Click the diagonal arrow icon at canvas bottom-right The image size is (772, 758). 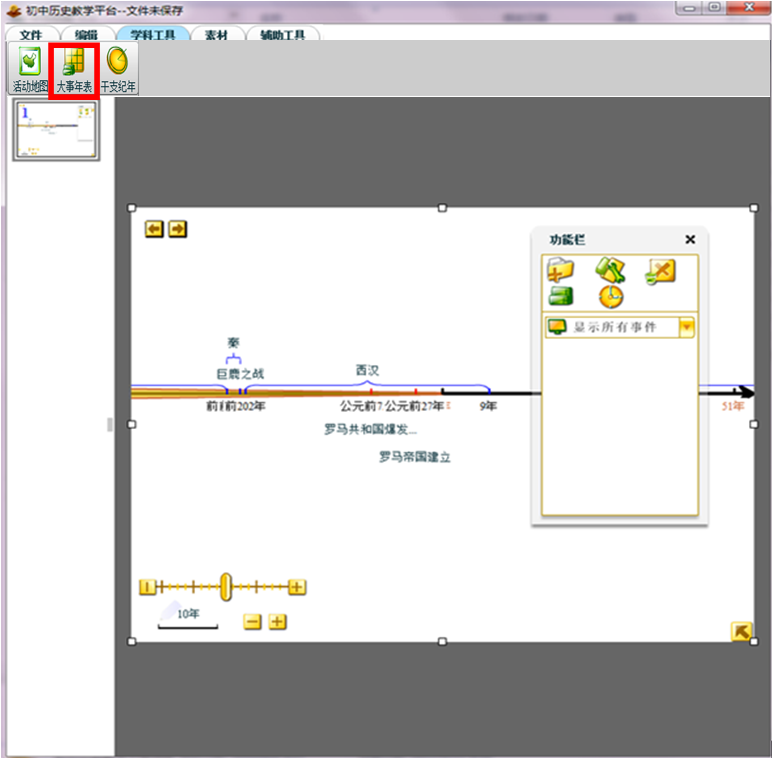pos(741,631)
